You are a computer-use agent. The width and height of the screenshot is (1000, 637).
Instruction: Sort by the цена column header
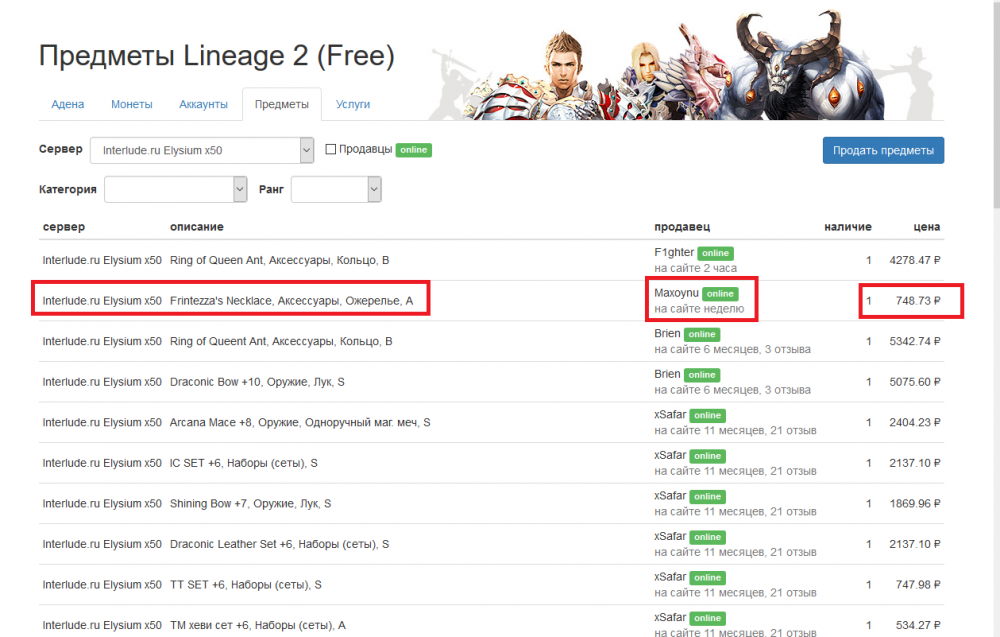926,227
